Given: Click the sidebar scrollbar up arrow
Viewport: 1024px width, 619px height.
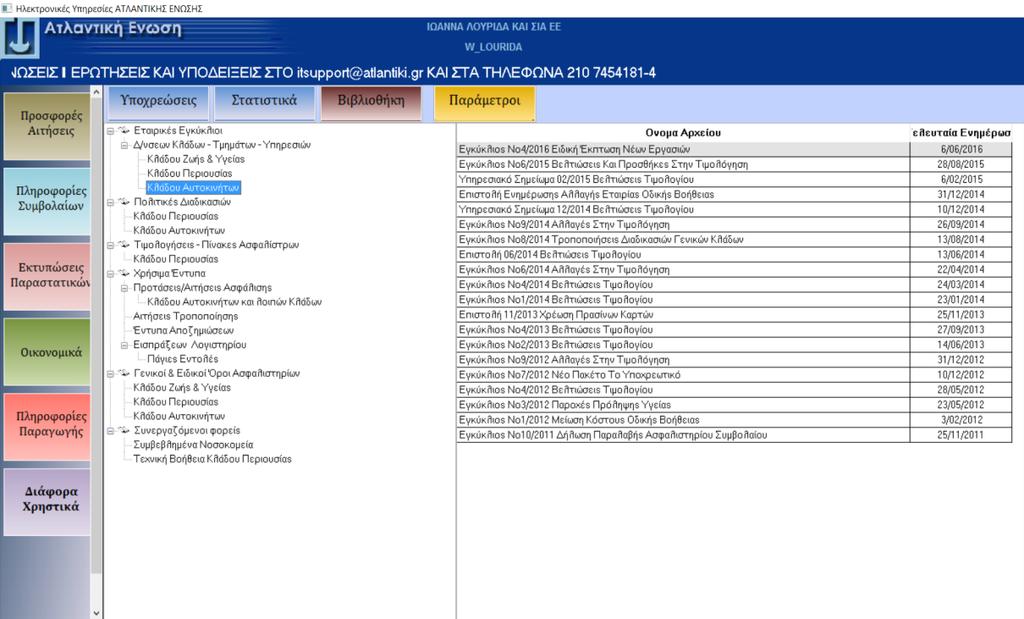Looking at the screenshot, I should point(97,92).
